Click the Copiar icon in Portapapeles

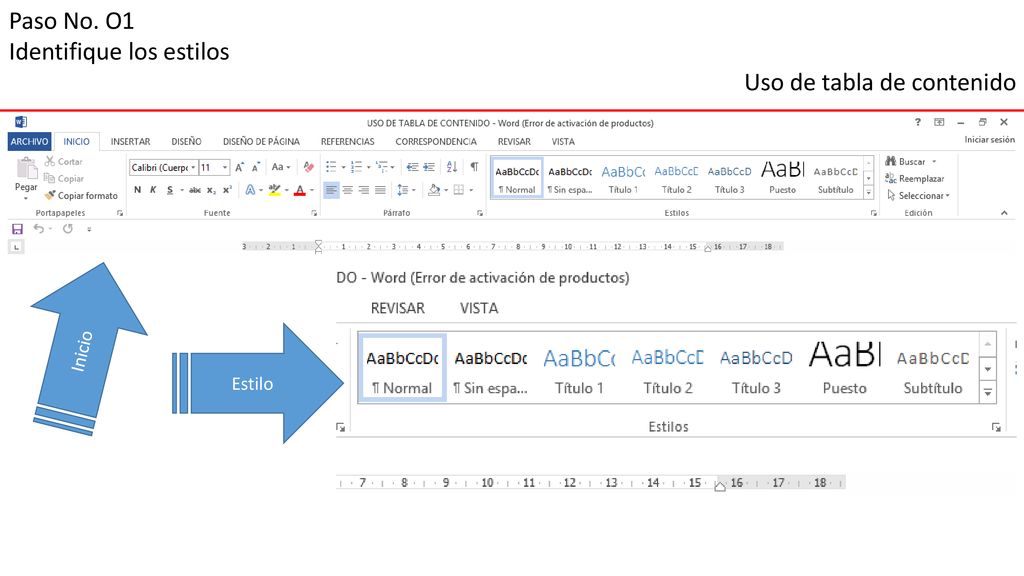pyautogui.click(x=50, y=178)
